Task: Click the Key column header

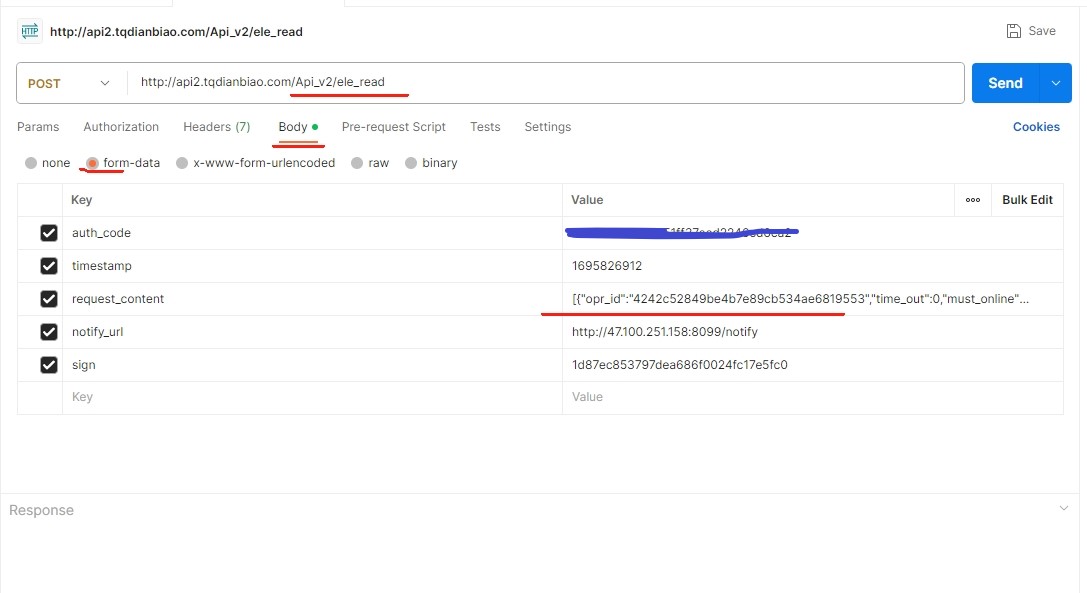Action: coord(81,200)
